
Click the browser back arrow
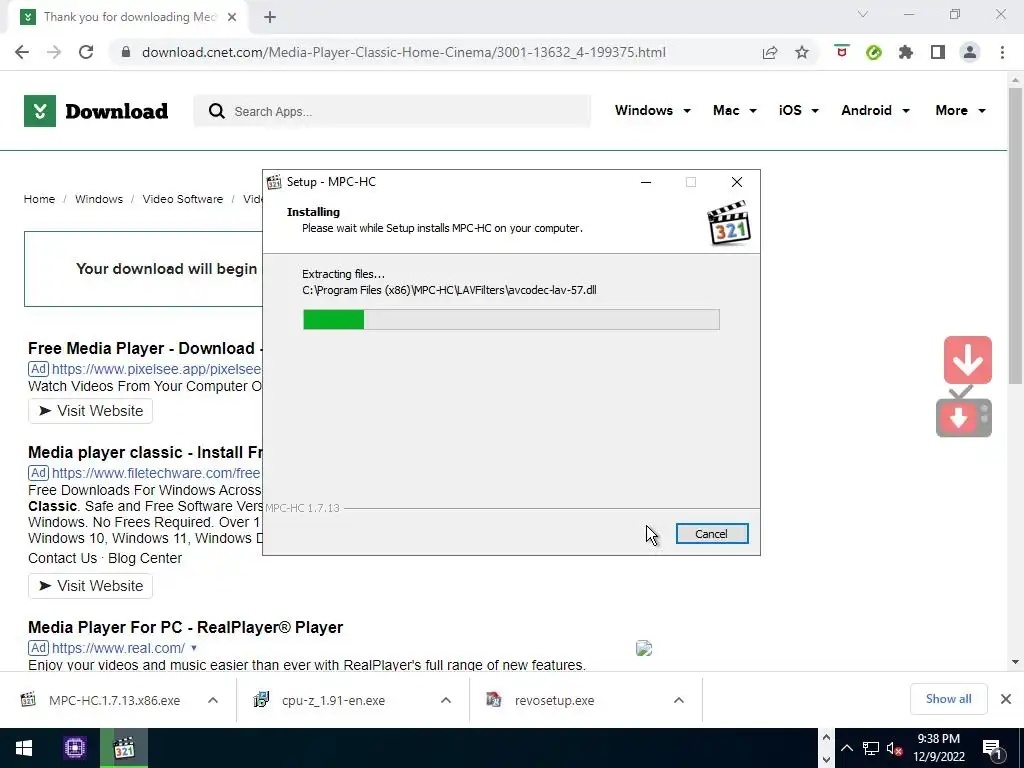[22, 52]
